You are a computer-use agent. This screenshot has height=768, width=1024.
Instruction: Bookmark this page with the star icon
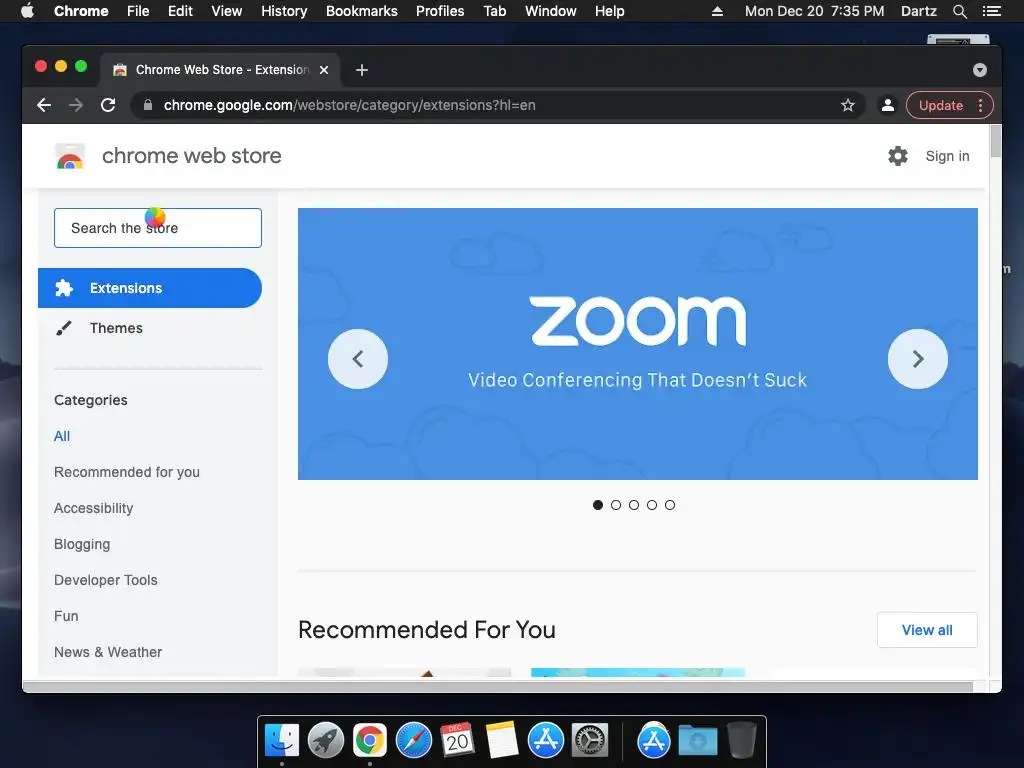pyautogui.click(x=848, y=105)
